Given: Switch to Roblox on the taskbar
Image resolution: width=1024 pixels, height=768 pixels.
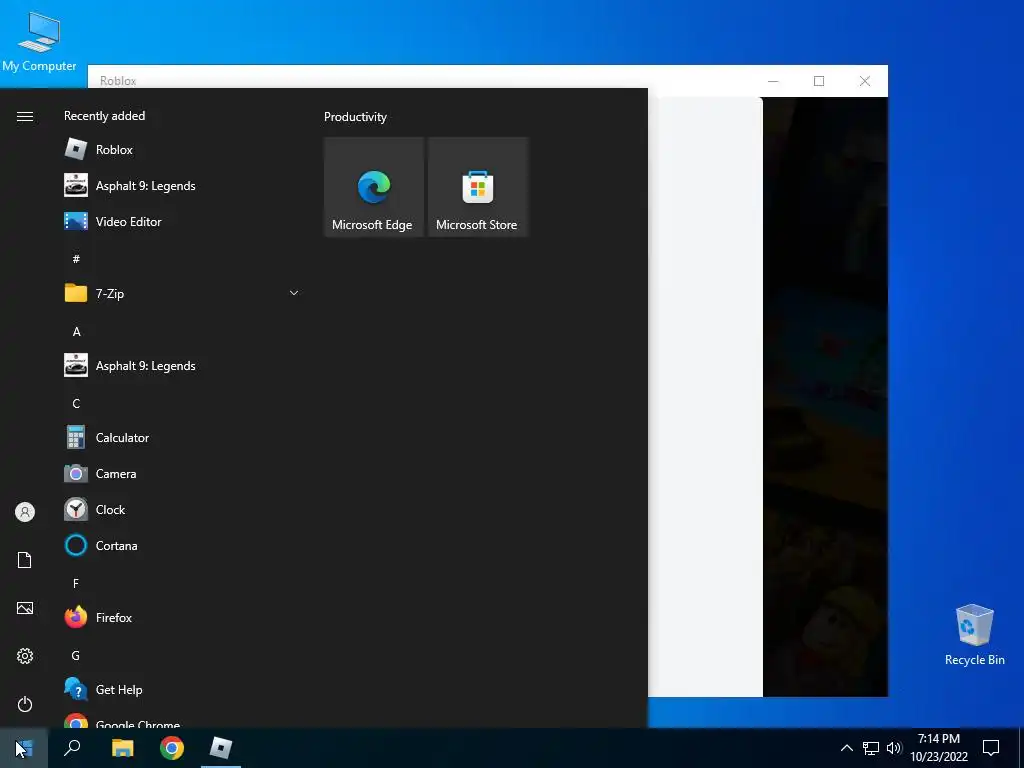Looking at the screenshot, I should pyautogui.click(x=221, y=748).
